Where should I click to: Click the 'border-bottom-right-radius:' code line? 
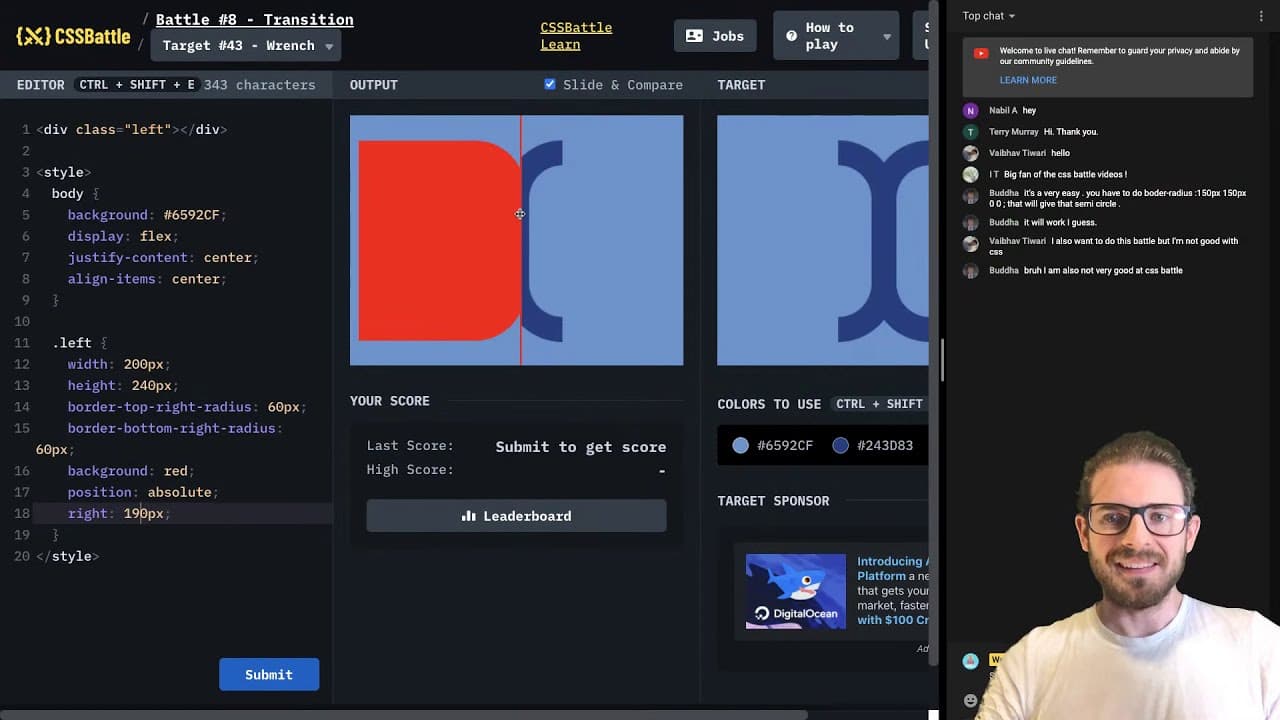[x=175, y=428]
